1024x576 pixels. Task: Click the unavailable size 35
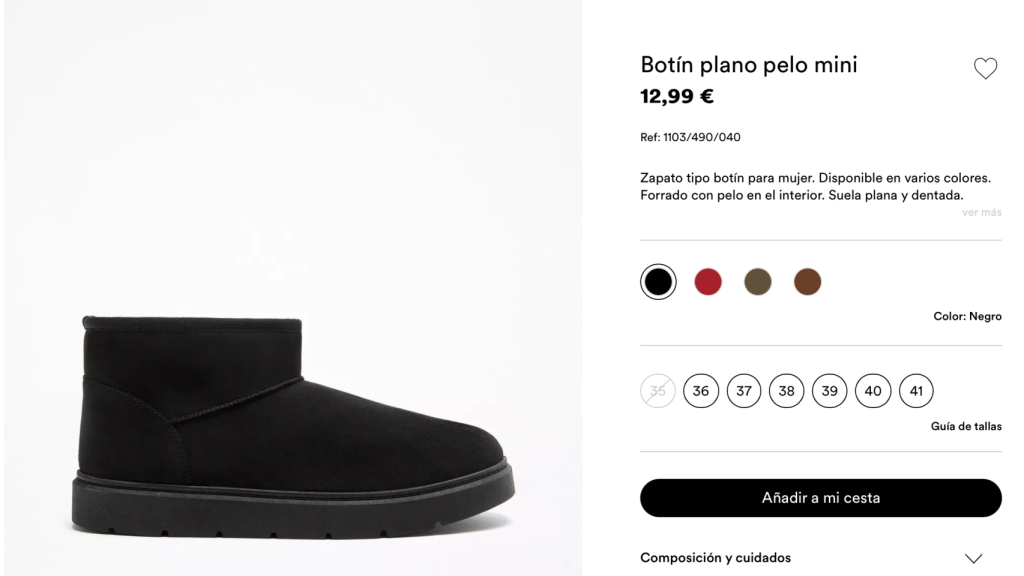[658, 391]
